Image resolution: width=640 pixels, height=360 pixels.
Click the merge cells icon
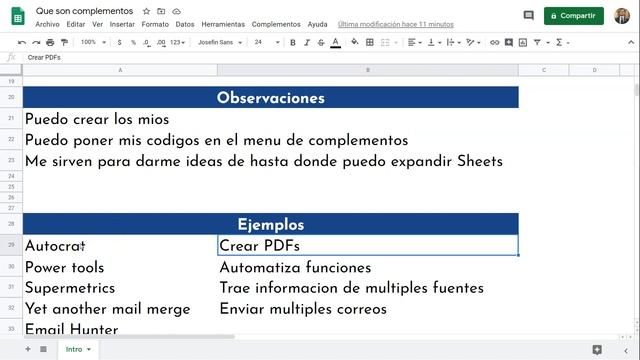click(x=385, y=42)
